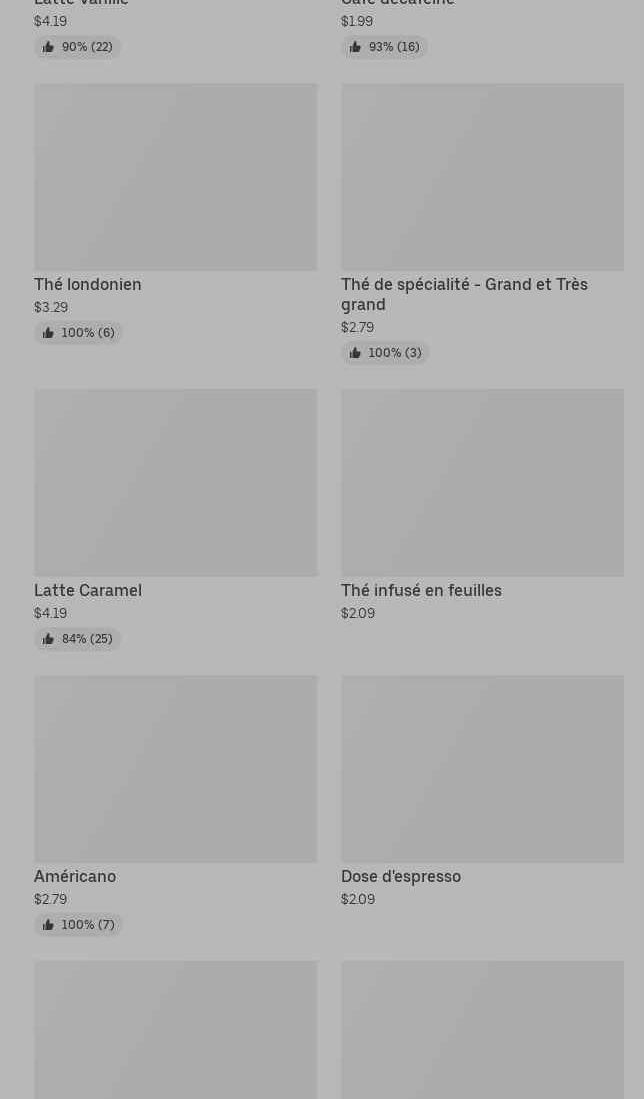Click thumbs-up icon under Thé londonien
The height and width of the screenshot is (1099, 644).
point(48,333)
